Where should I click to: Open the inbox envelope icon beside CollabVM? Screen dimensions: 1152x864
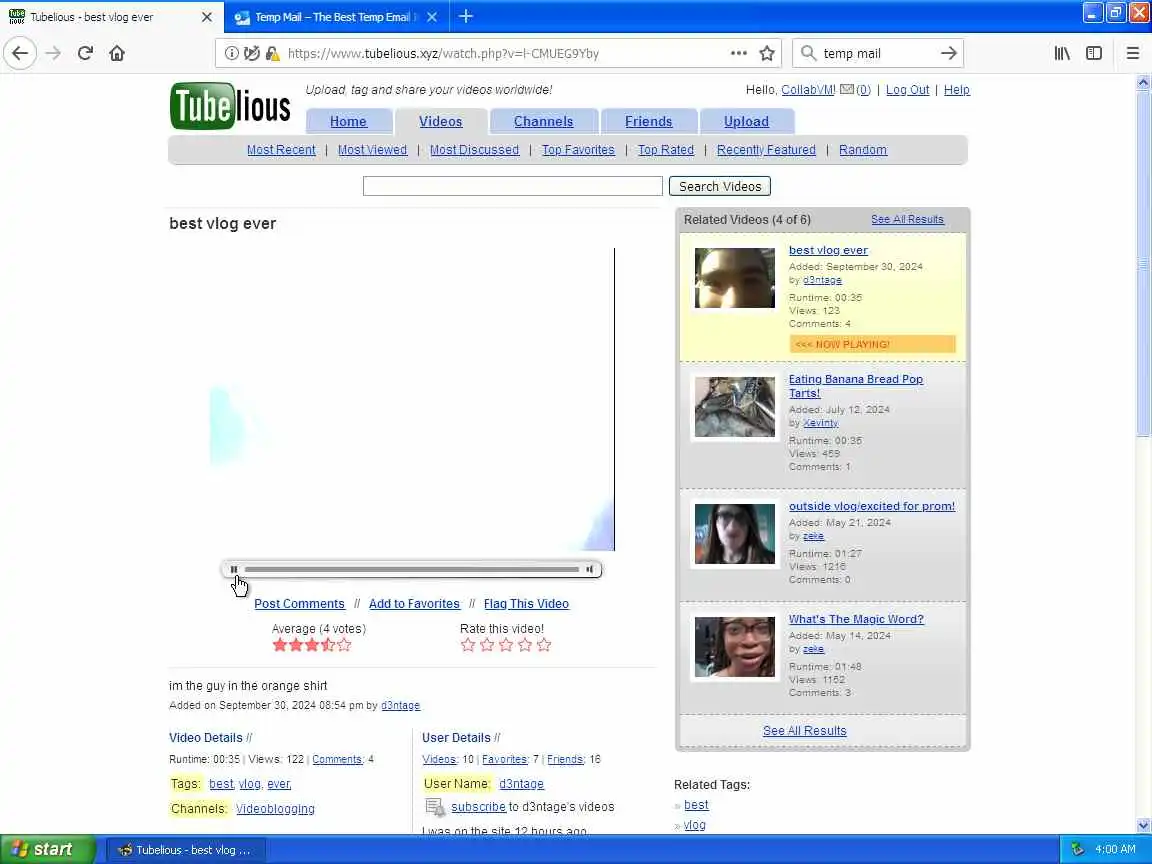point(846,90)
